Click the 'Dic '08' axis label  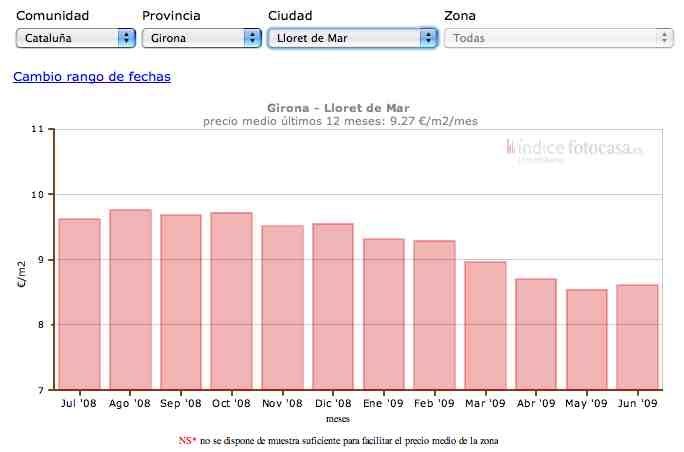point(333,403)
